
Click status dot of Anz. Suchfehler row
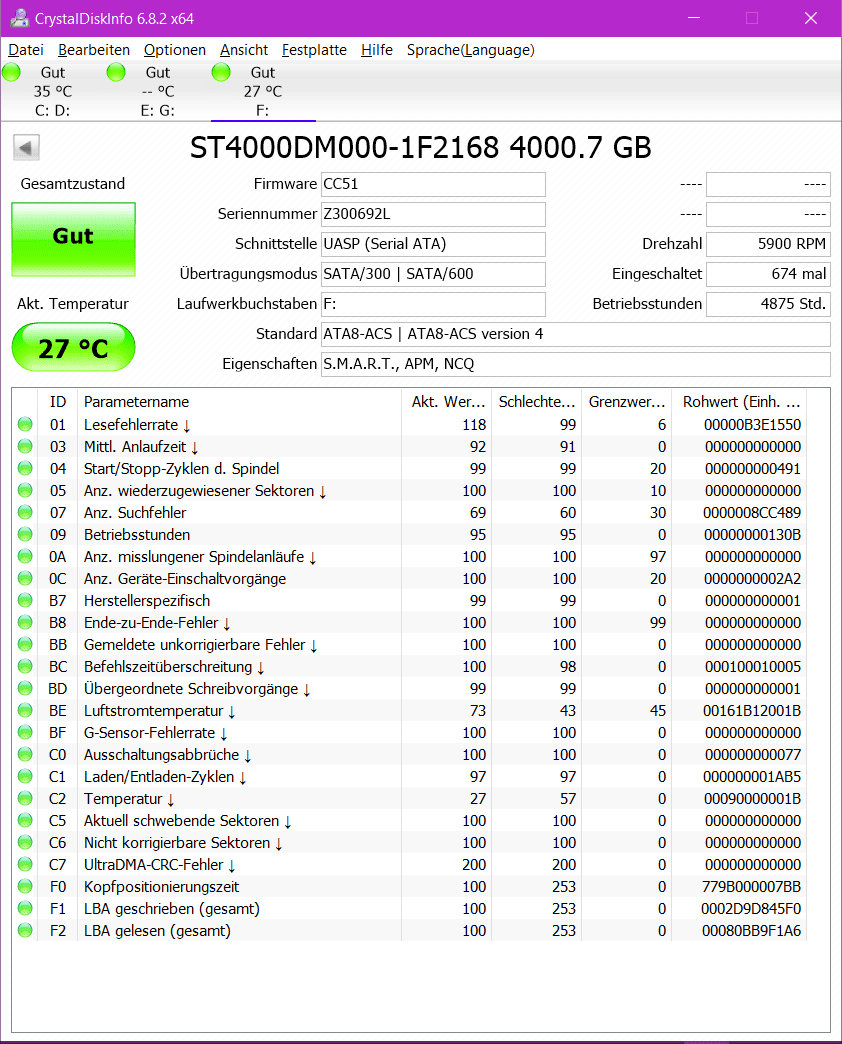[25, 512]
